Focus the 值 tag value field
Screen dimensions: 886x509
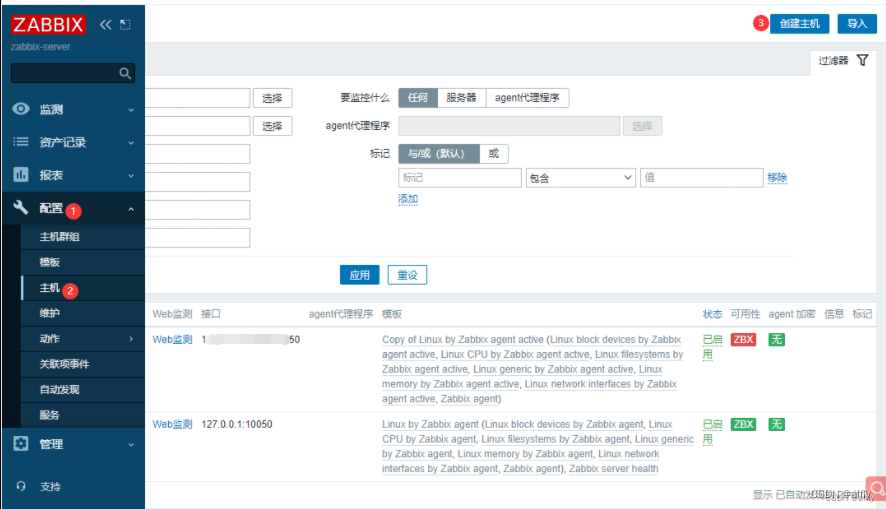[x=702, y=178]
